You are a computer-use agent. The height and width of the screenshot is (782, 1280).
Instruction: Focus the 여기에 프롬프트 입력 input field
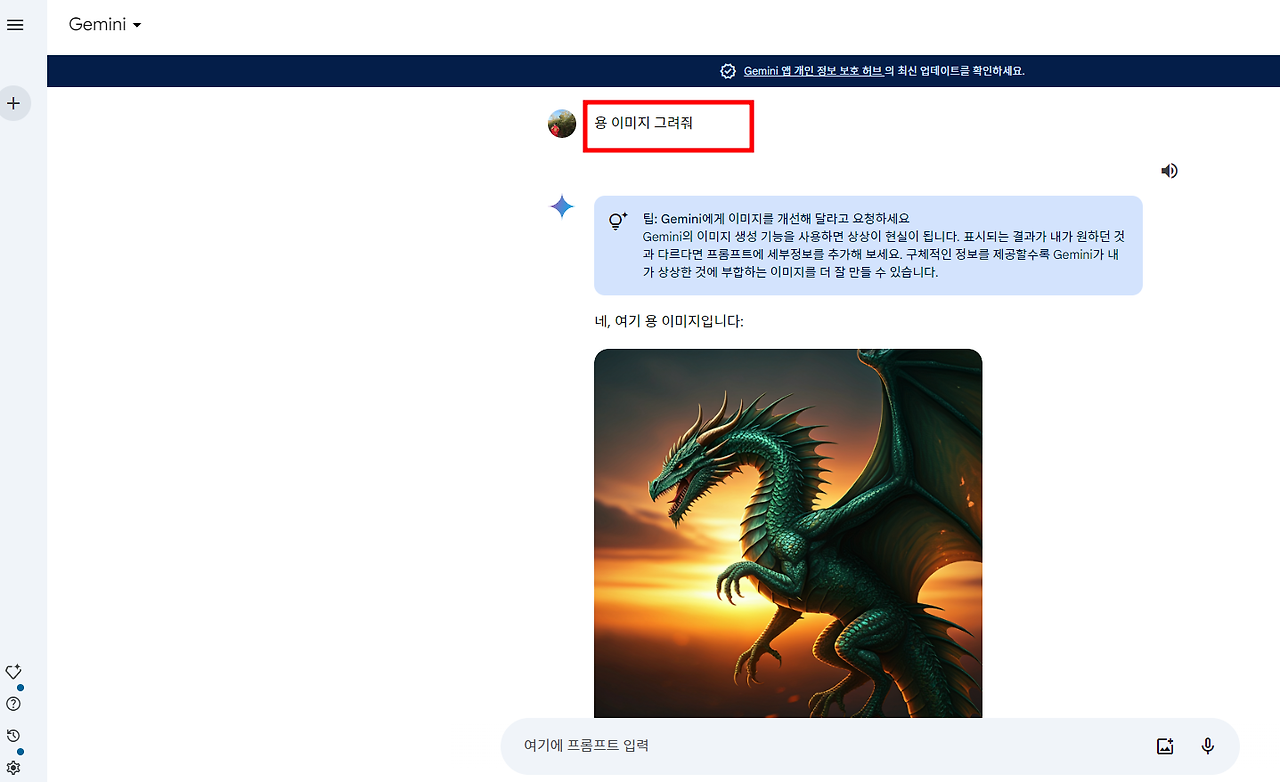point(820,746)
